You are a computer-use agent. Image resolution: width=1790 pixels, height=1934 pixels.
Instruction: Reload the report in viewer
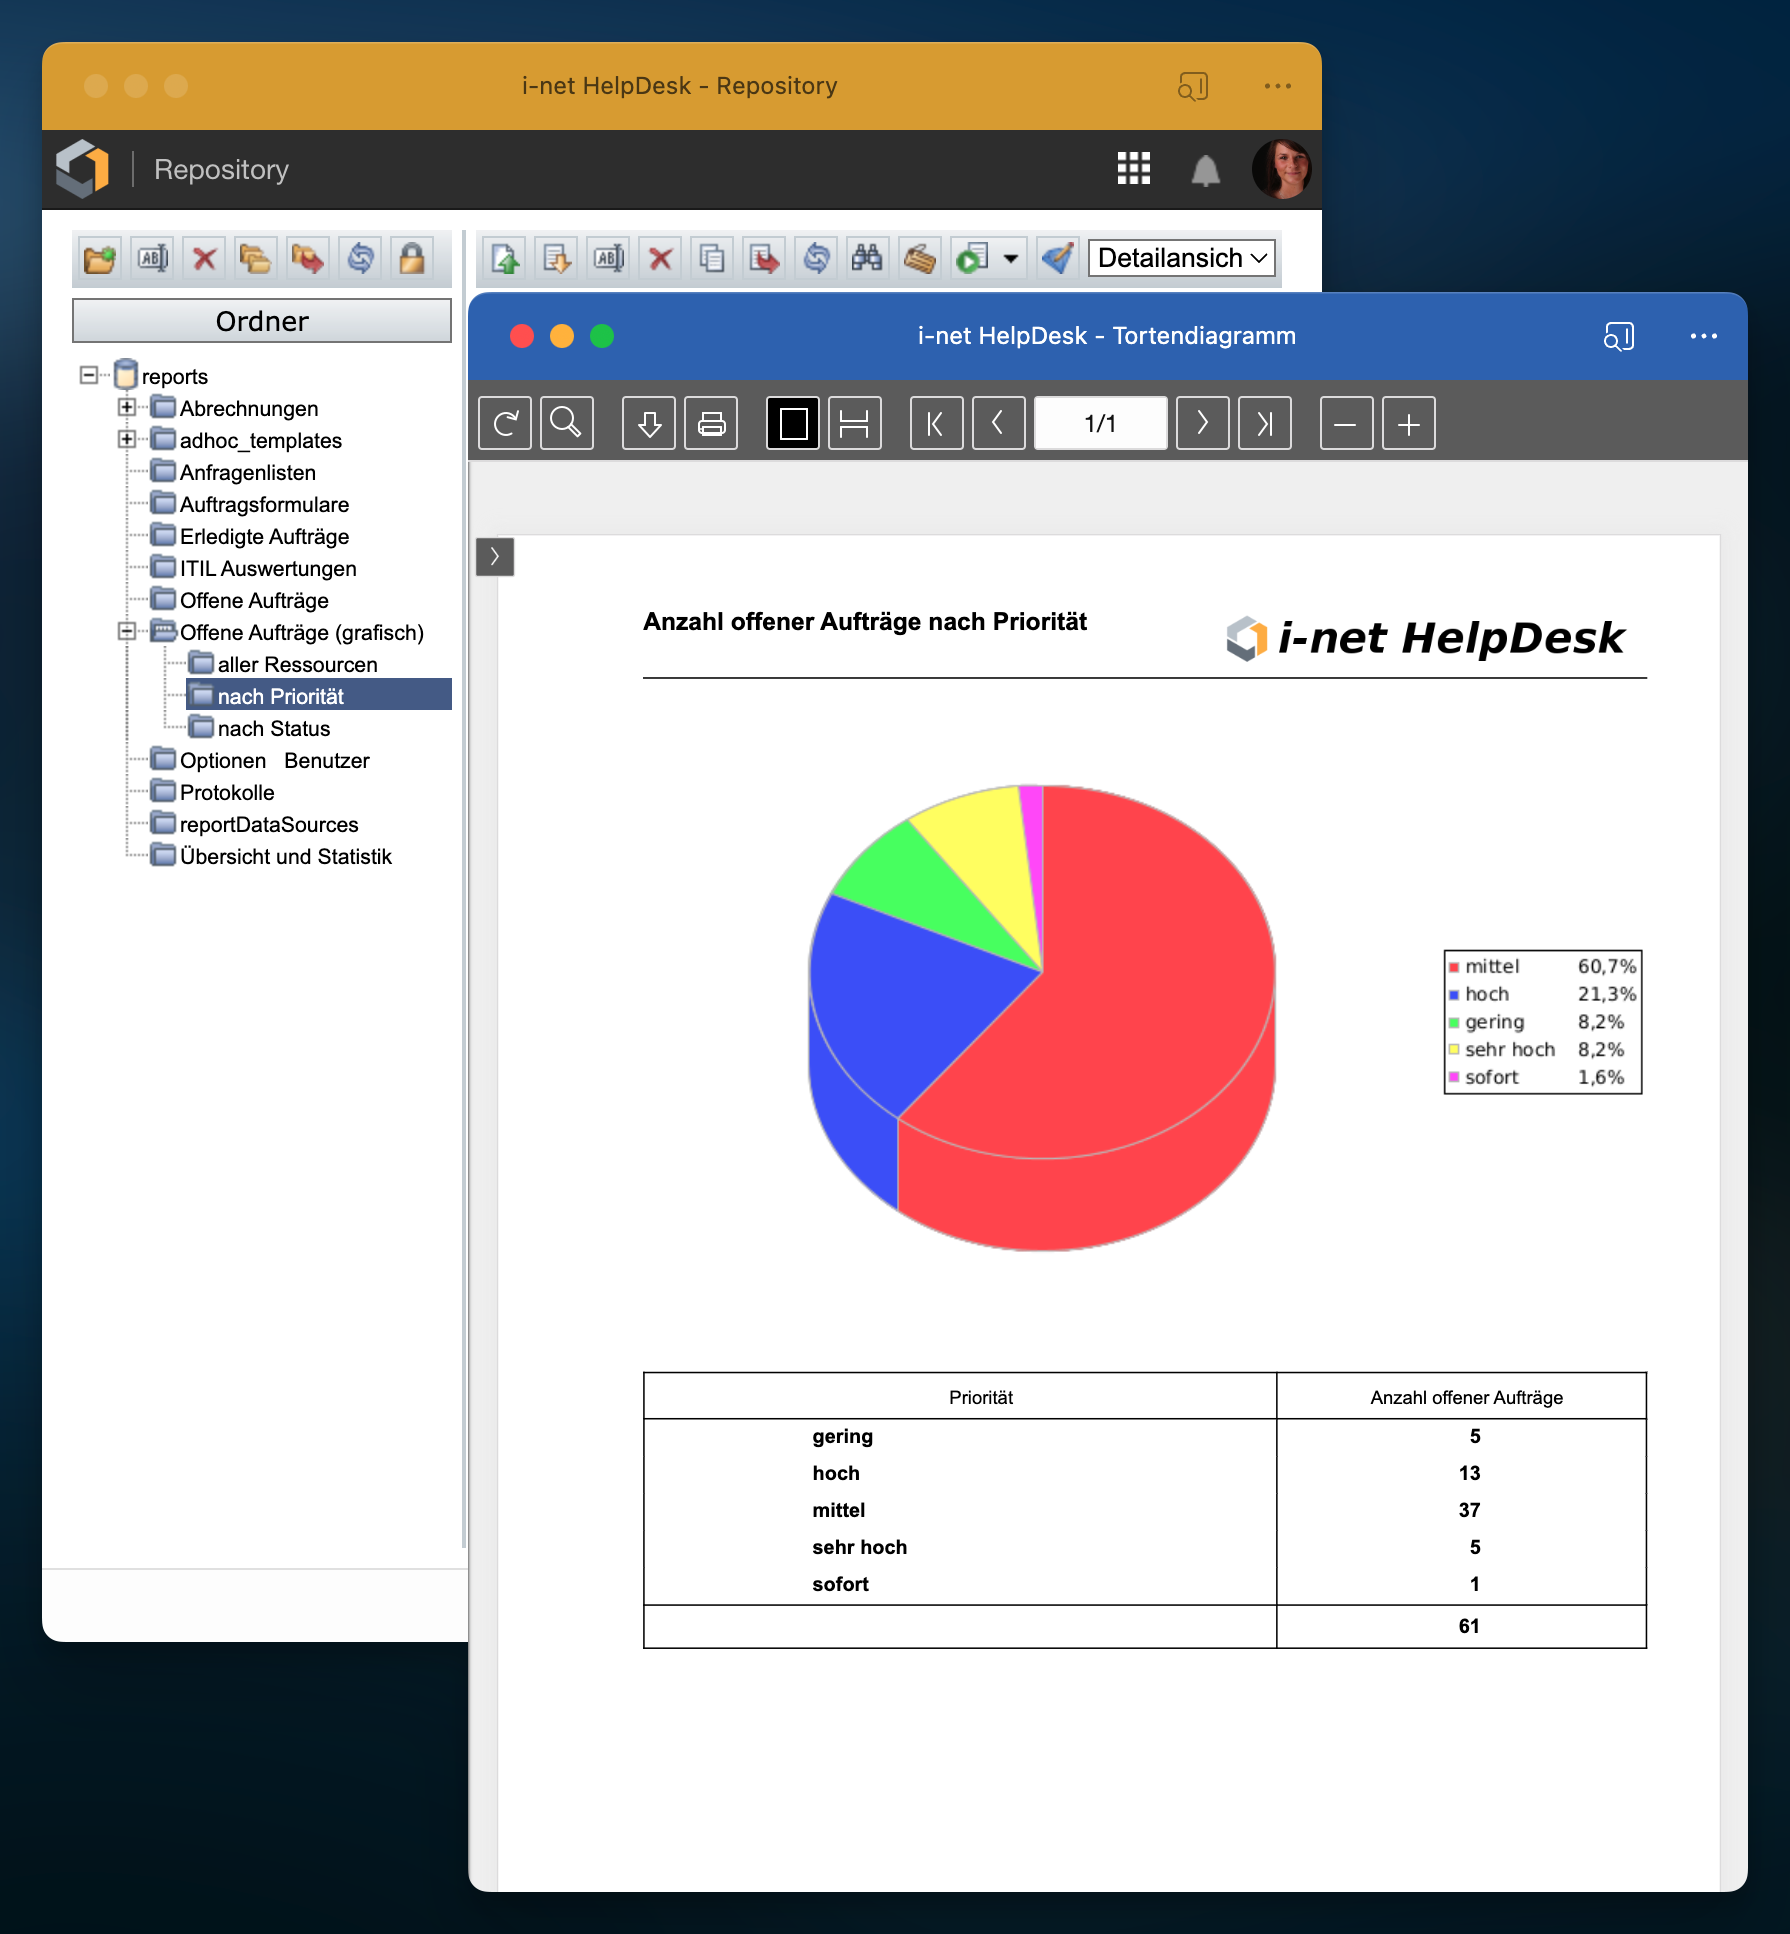[x=505, y=423]
